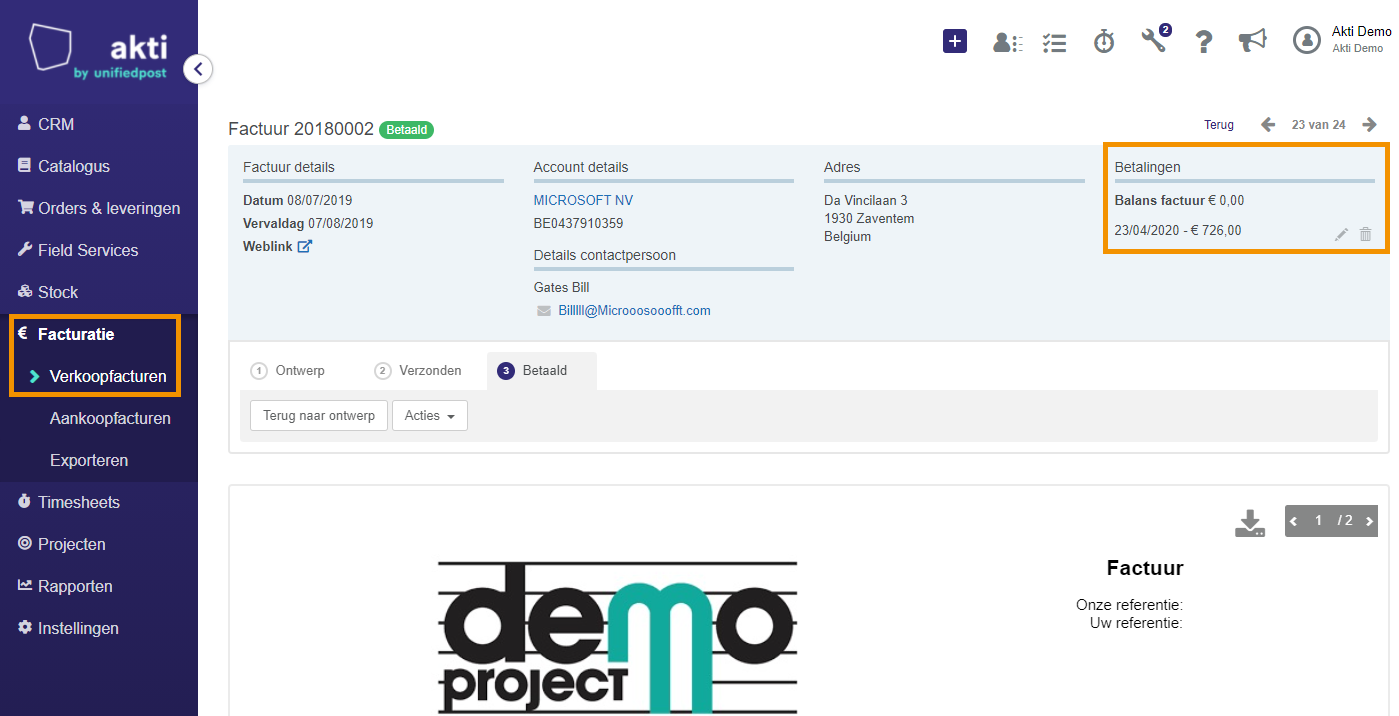The image size is (1399, 716).
Task: Open the Acties dropdown
Action: 430,415
